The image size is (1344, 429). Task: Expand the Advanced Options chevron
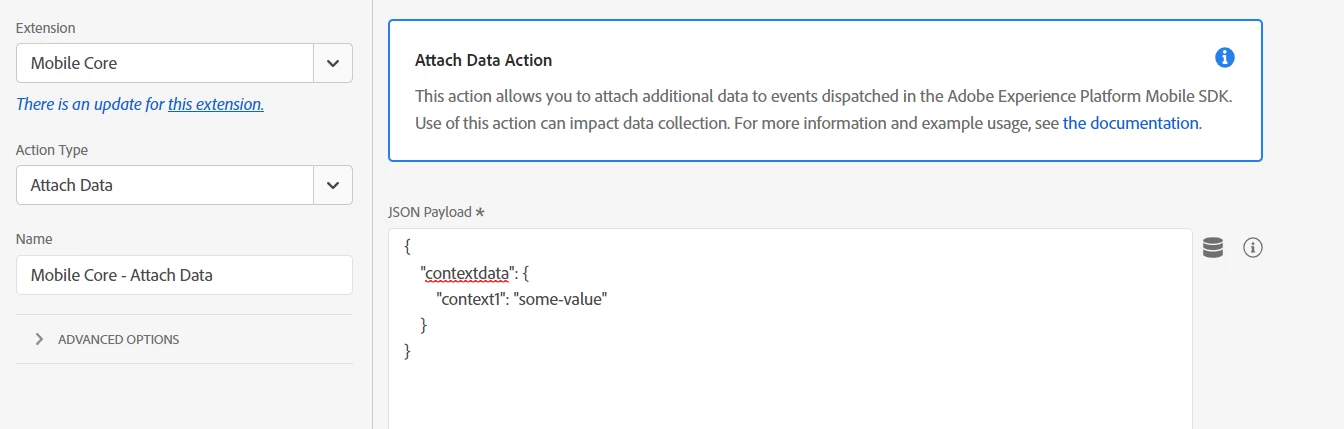click(39, 339)
